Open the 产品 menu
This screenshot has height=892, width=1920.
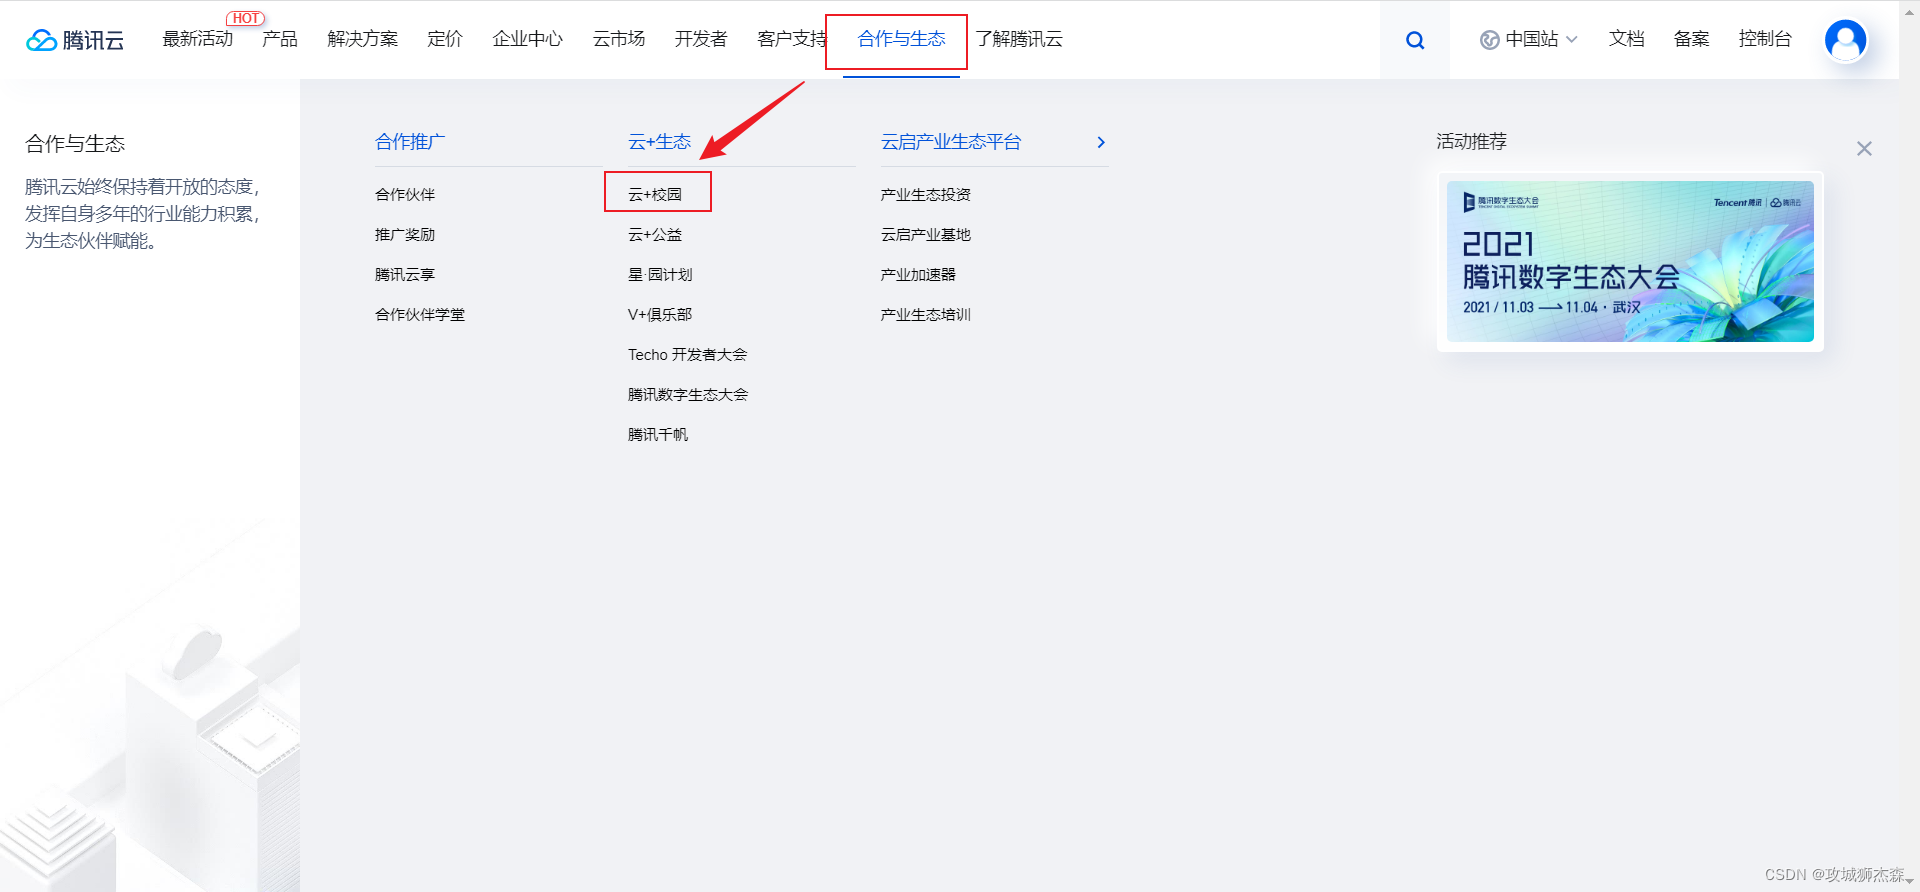pyautogui.click(x=280, y=39)
